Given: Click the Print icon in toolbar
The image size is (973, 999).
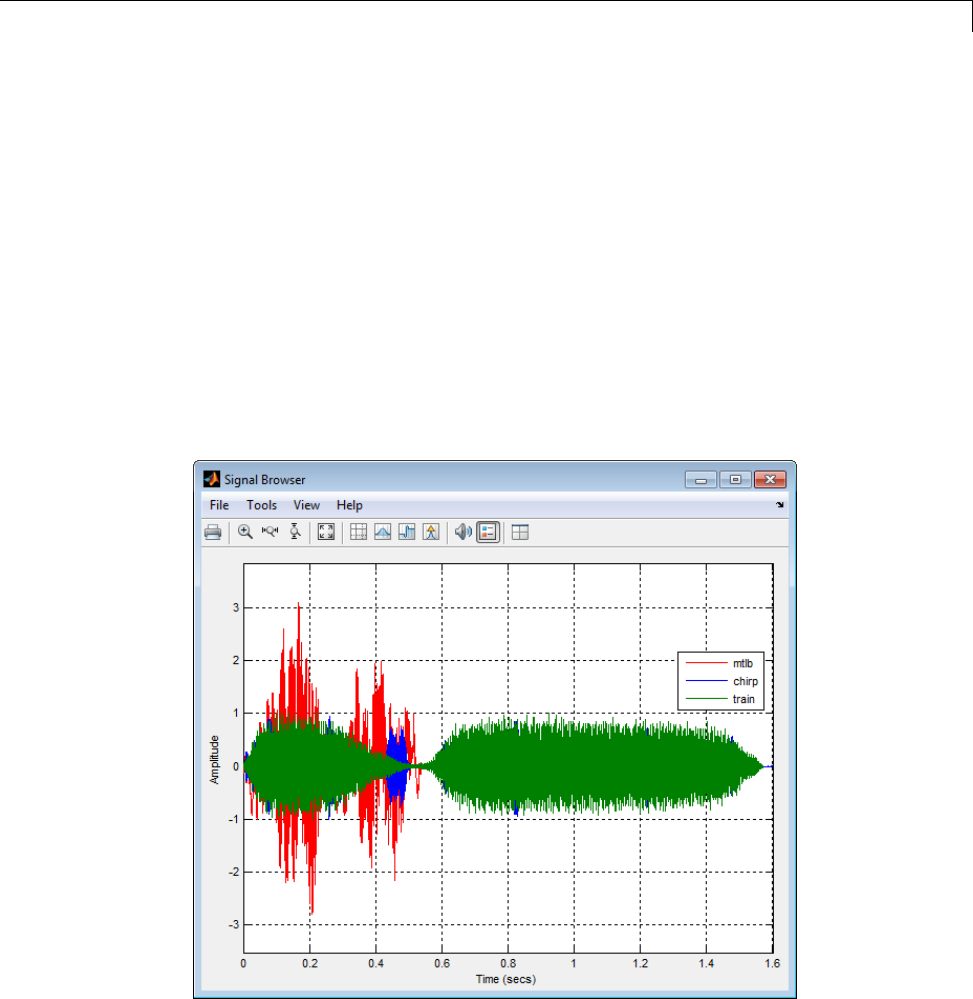Looking at the screenshot, I should (213, 532).
